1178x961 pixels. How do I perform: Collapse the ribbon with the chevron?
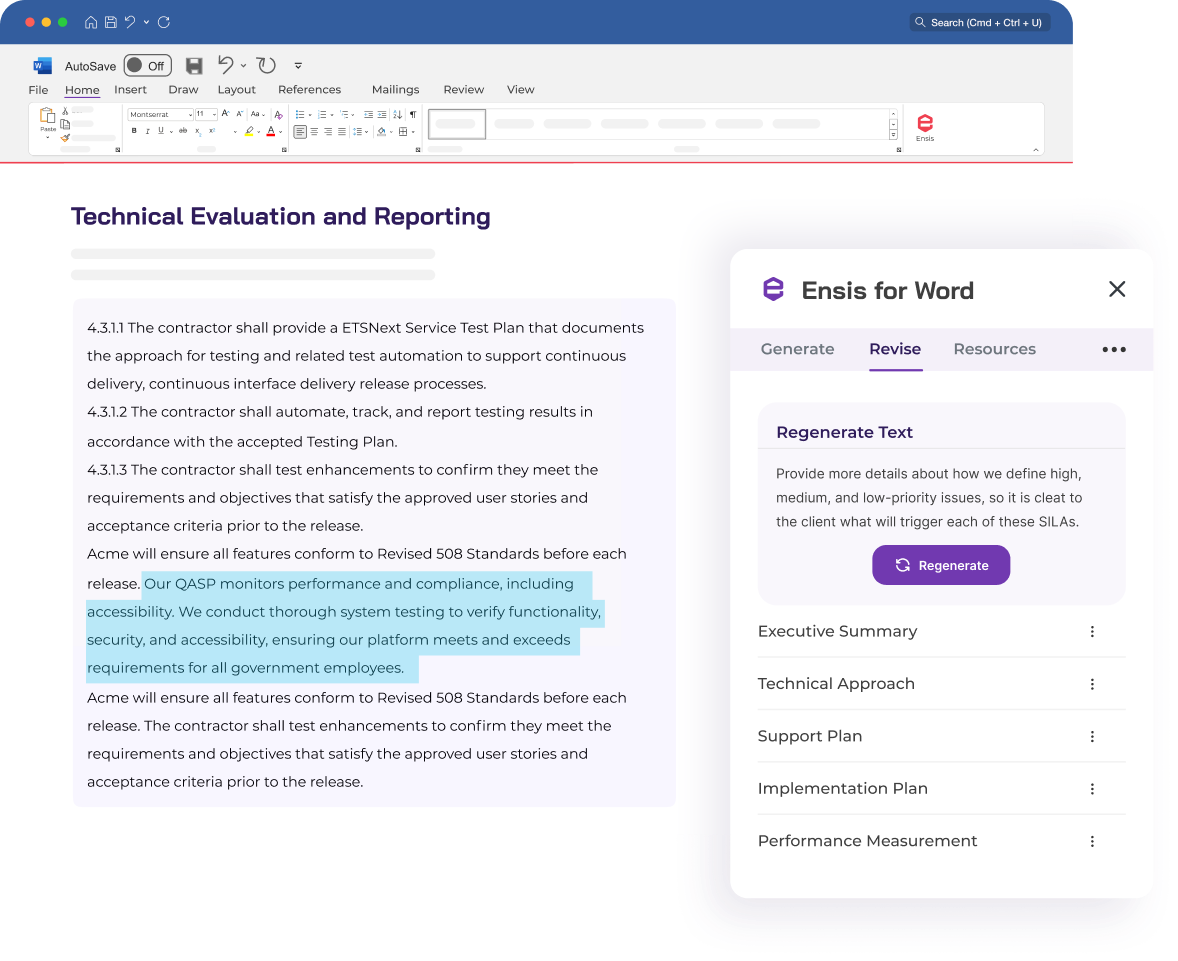click(1036, 150)
